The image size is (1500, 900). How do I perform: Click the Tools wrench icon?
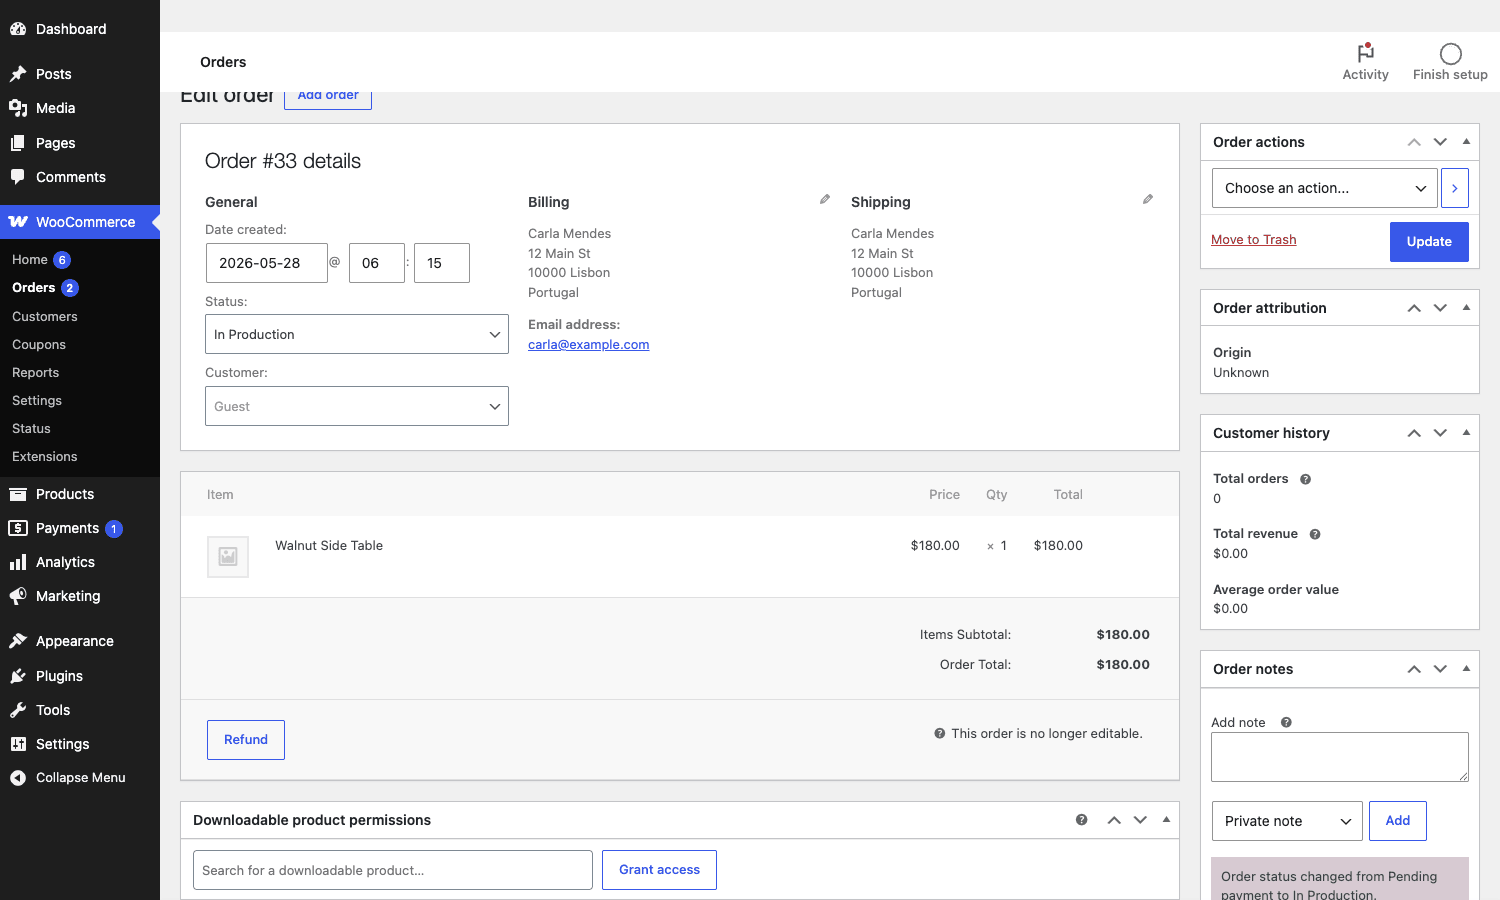pyautogui.click(x=18, y=710)
